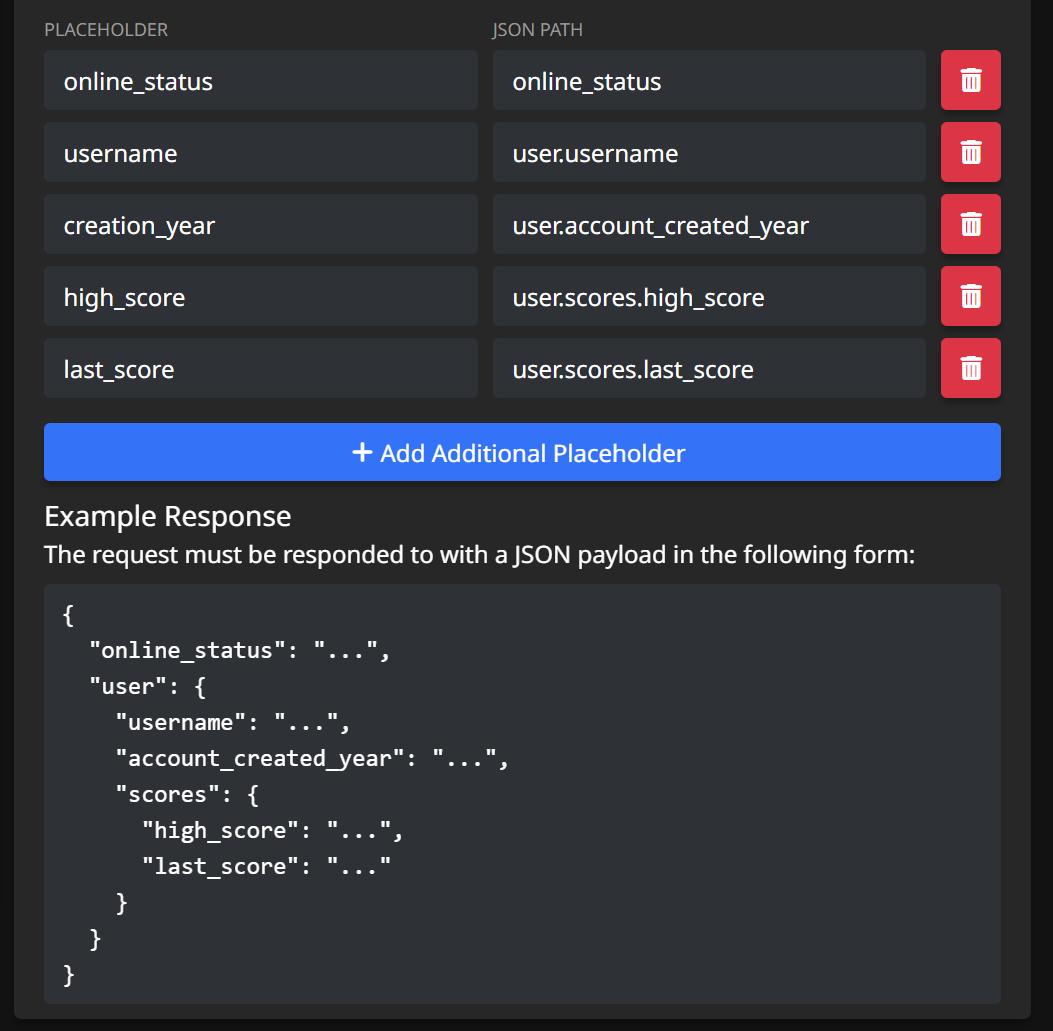Delete the online_status placeholder row
This screenshot has width=1053, height=1031.
[x=970, y=80]
